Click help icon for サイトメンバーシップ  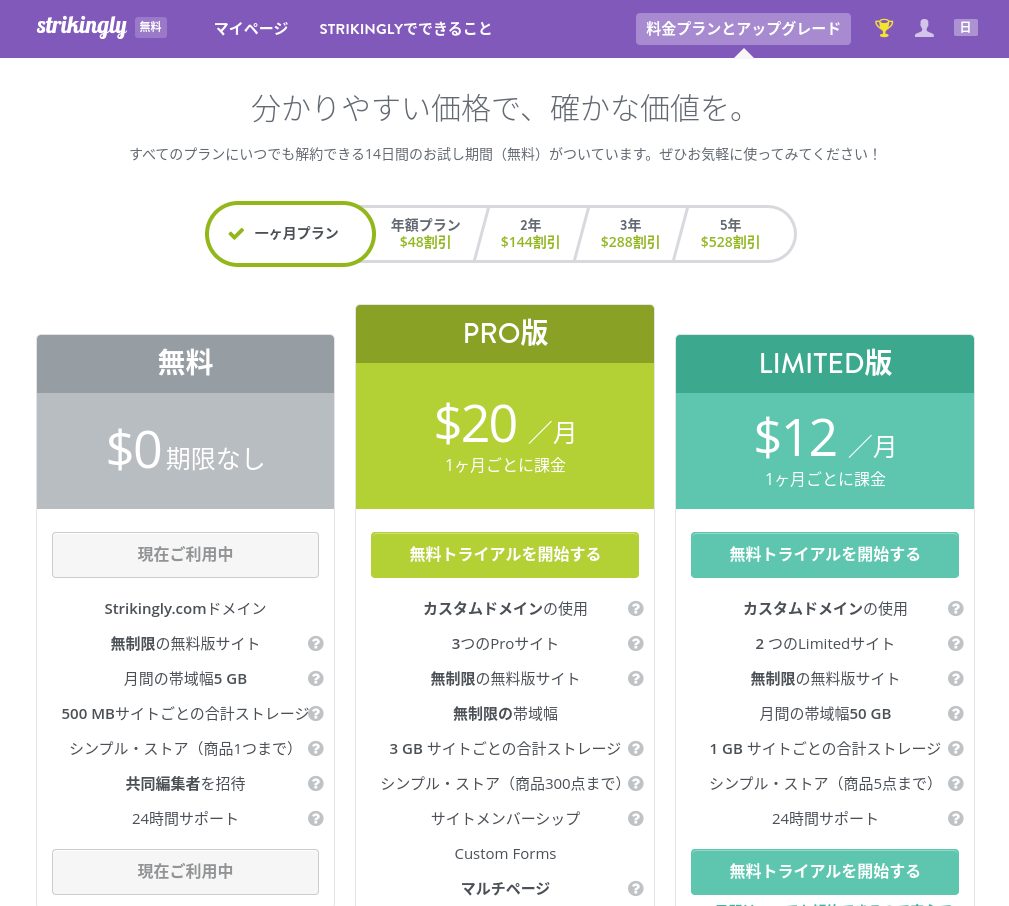coord(636,818)
